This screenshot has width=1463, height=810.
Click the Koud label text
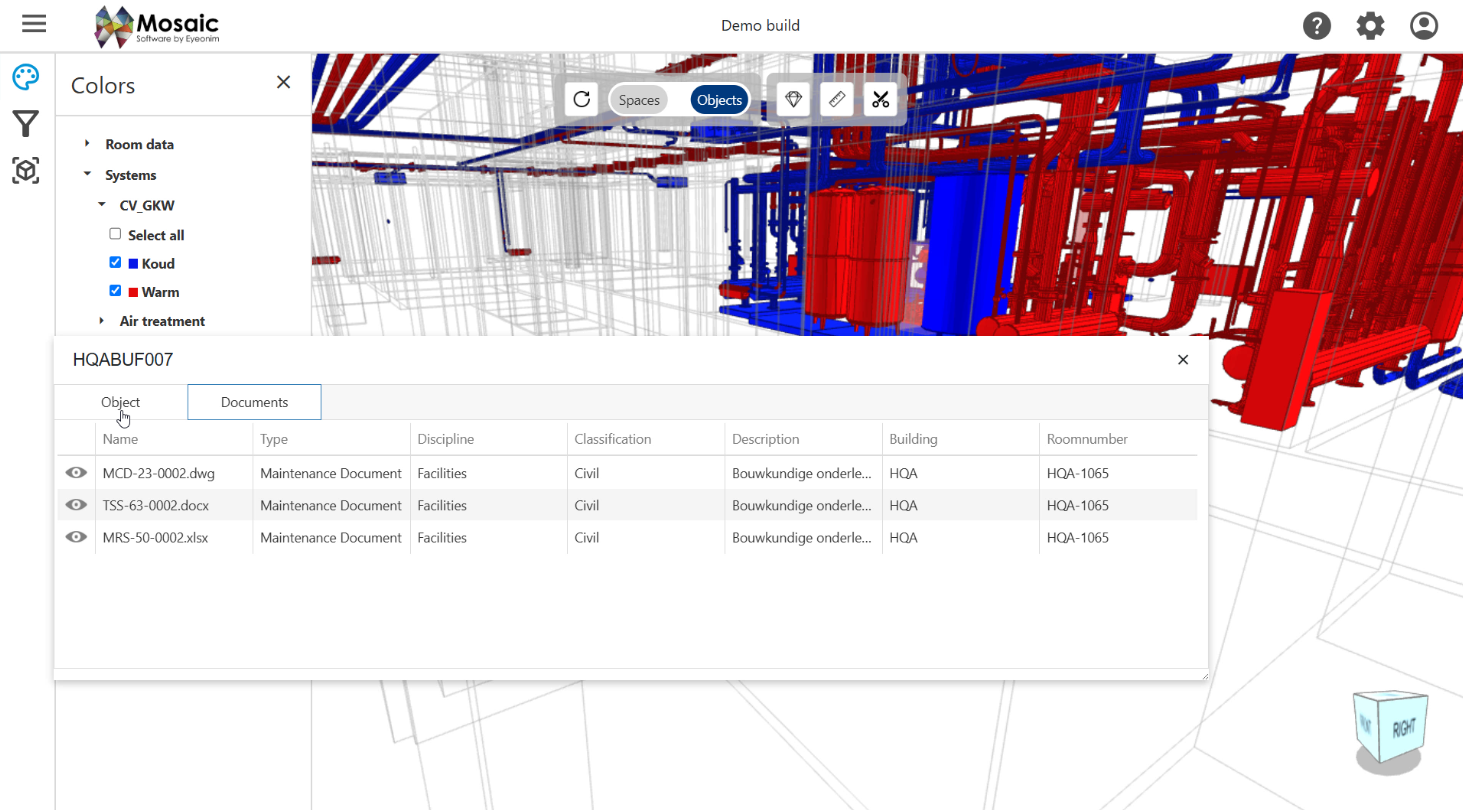[x=158, y=264]
